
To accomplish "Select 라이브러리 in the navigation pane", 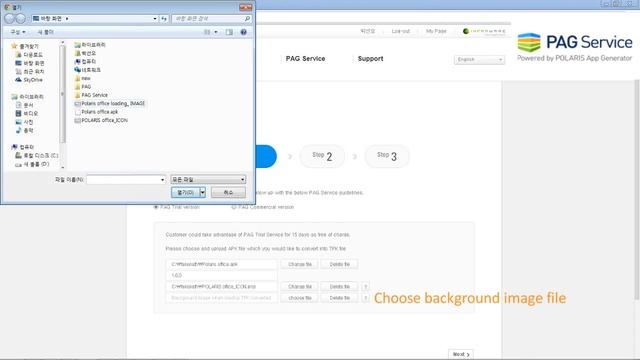I will point(28,97).
